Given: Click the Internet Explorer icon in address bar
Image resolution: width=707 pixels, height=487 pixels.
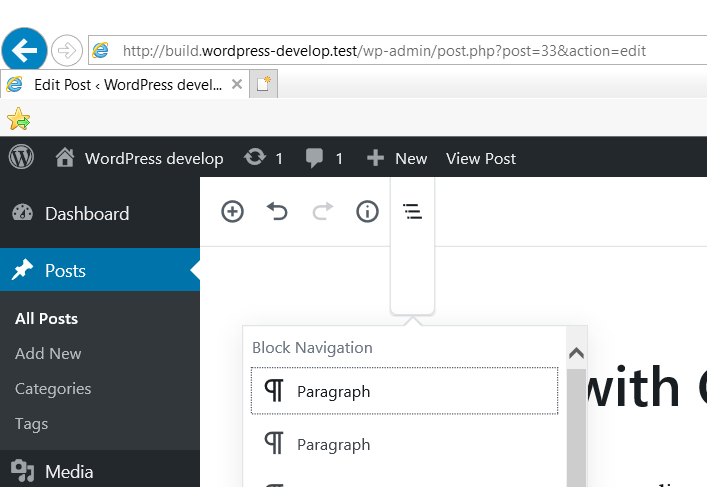Looking at the screenshot, I should [100, 50].
